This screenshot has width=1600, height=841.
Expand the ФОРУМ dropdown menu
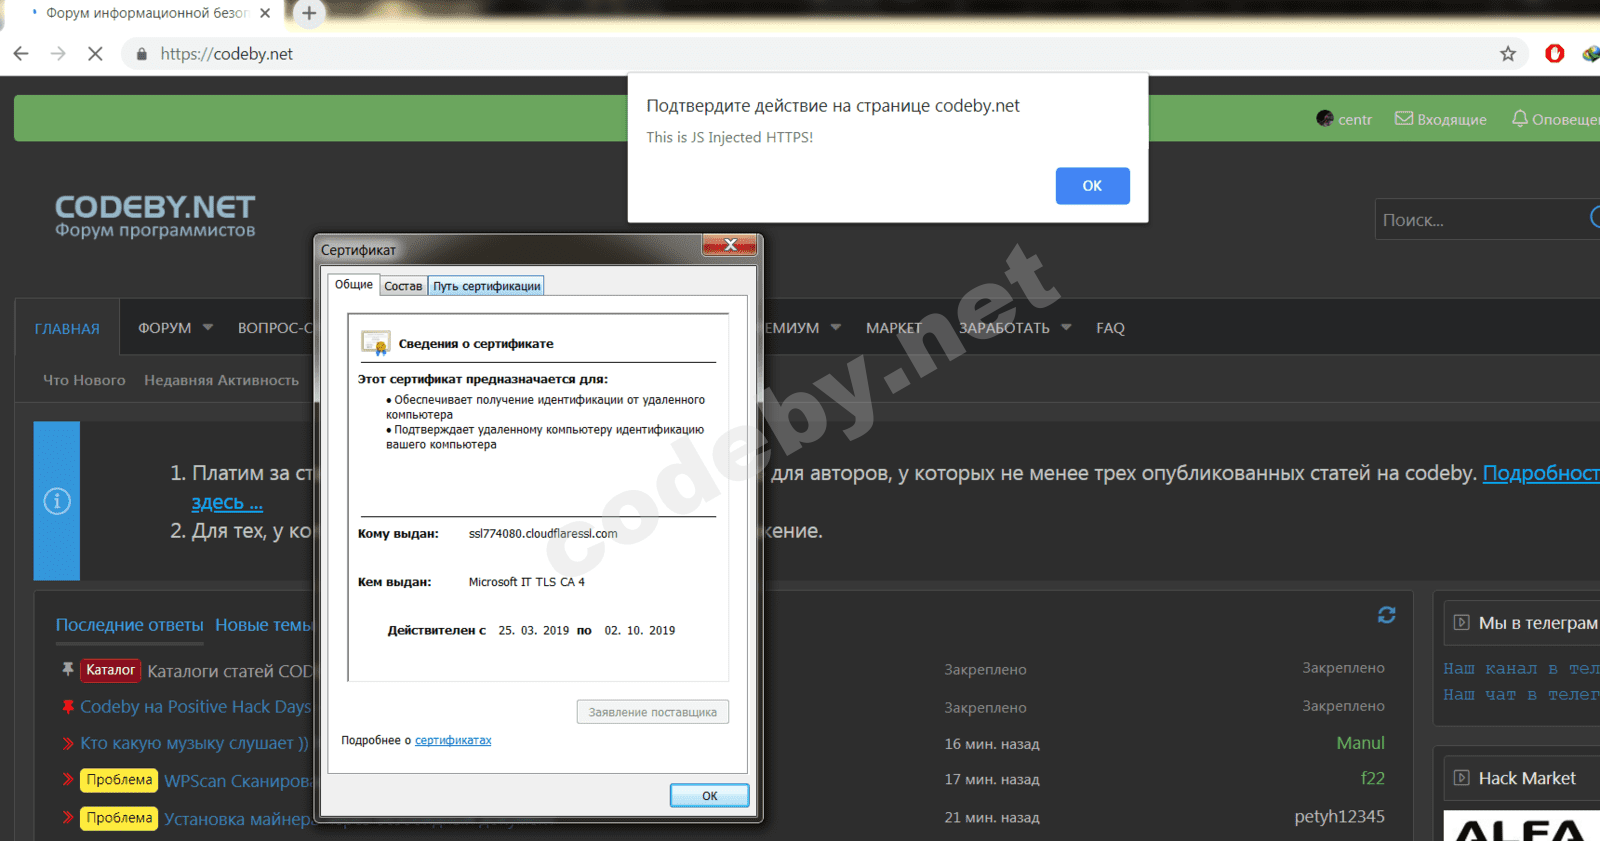click(x=208, y=327)
